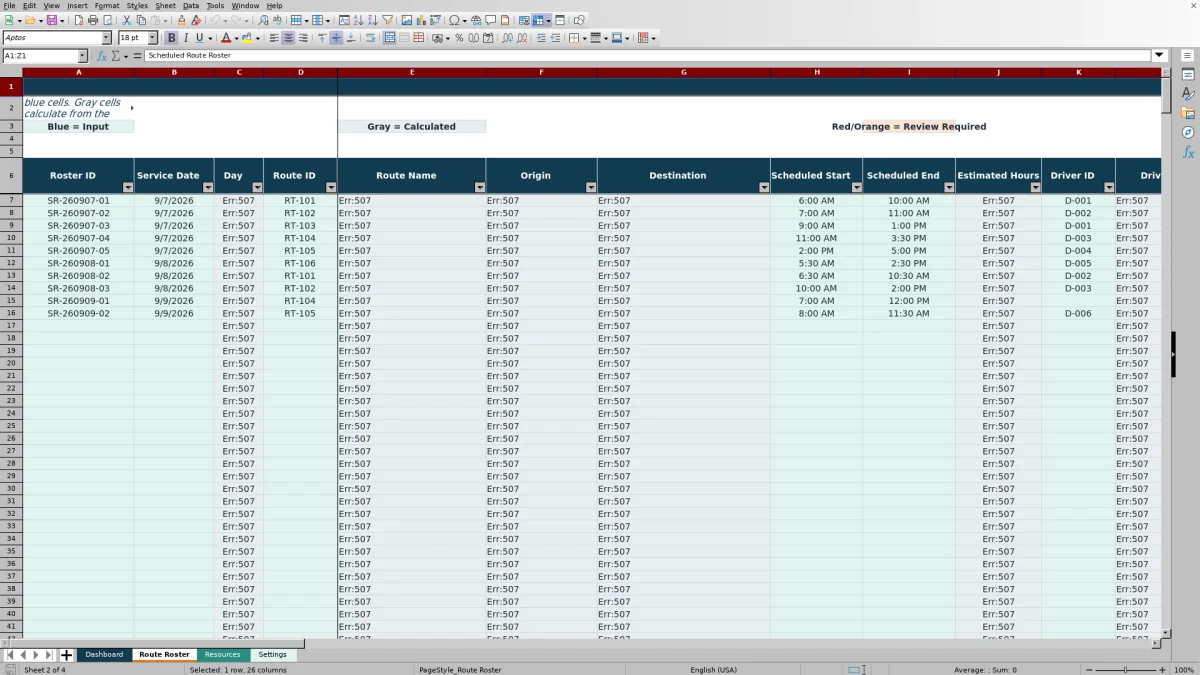Open Sidebar Properties panel icon

[1188, 75]
